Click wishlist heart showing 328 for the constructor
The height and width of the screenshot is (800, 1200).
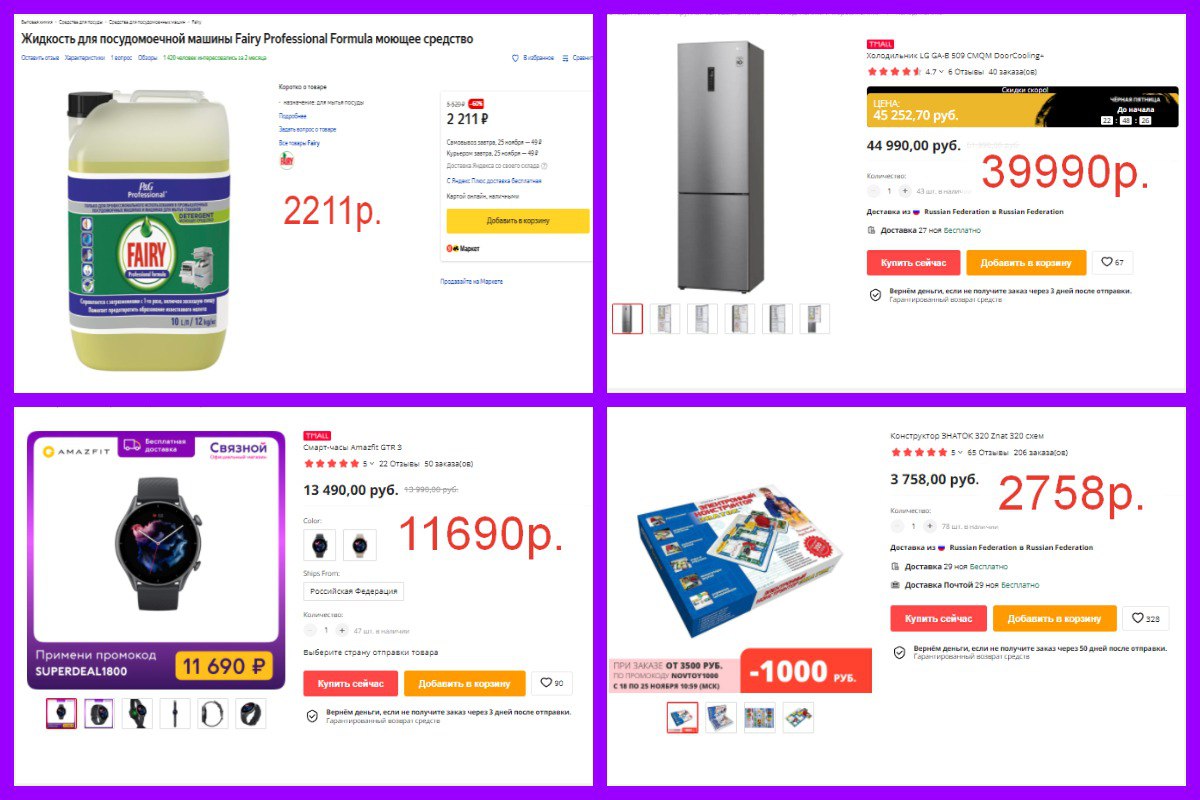pos(1145,618)
